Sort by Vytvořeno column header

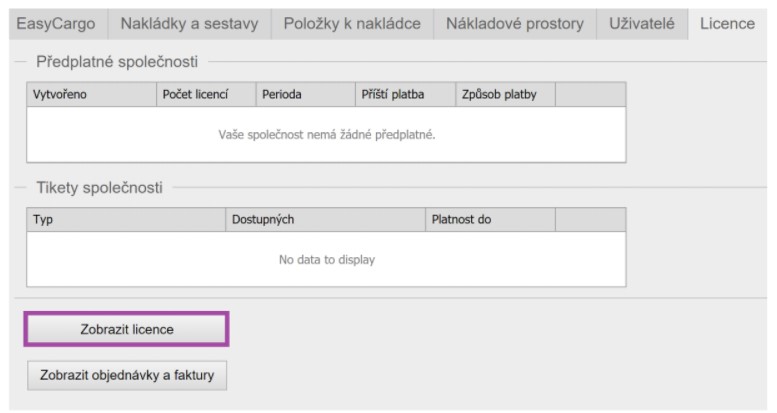[x=91, y=95]
